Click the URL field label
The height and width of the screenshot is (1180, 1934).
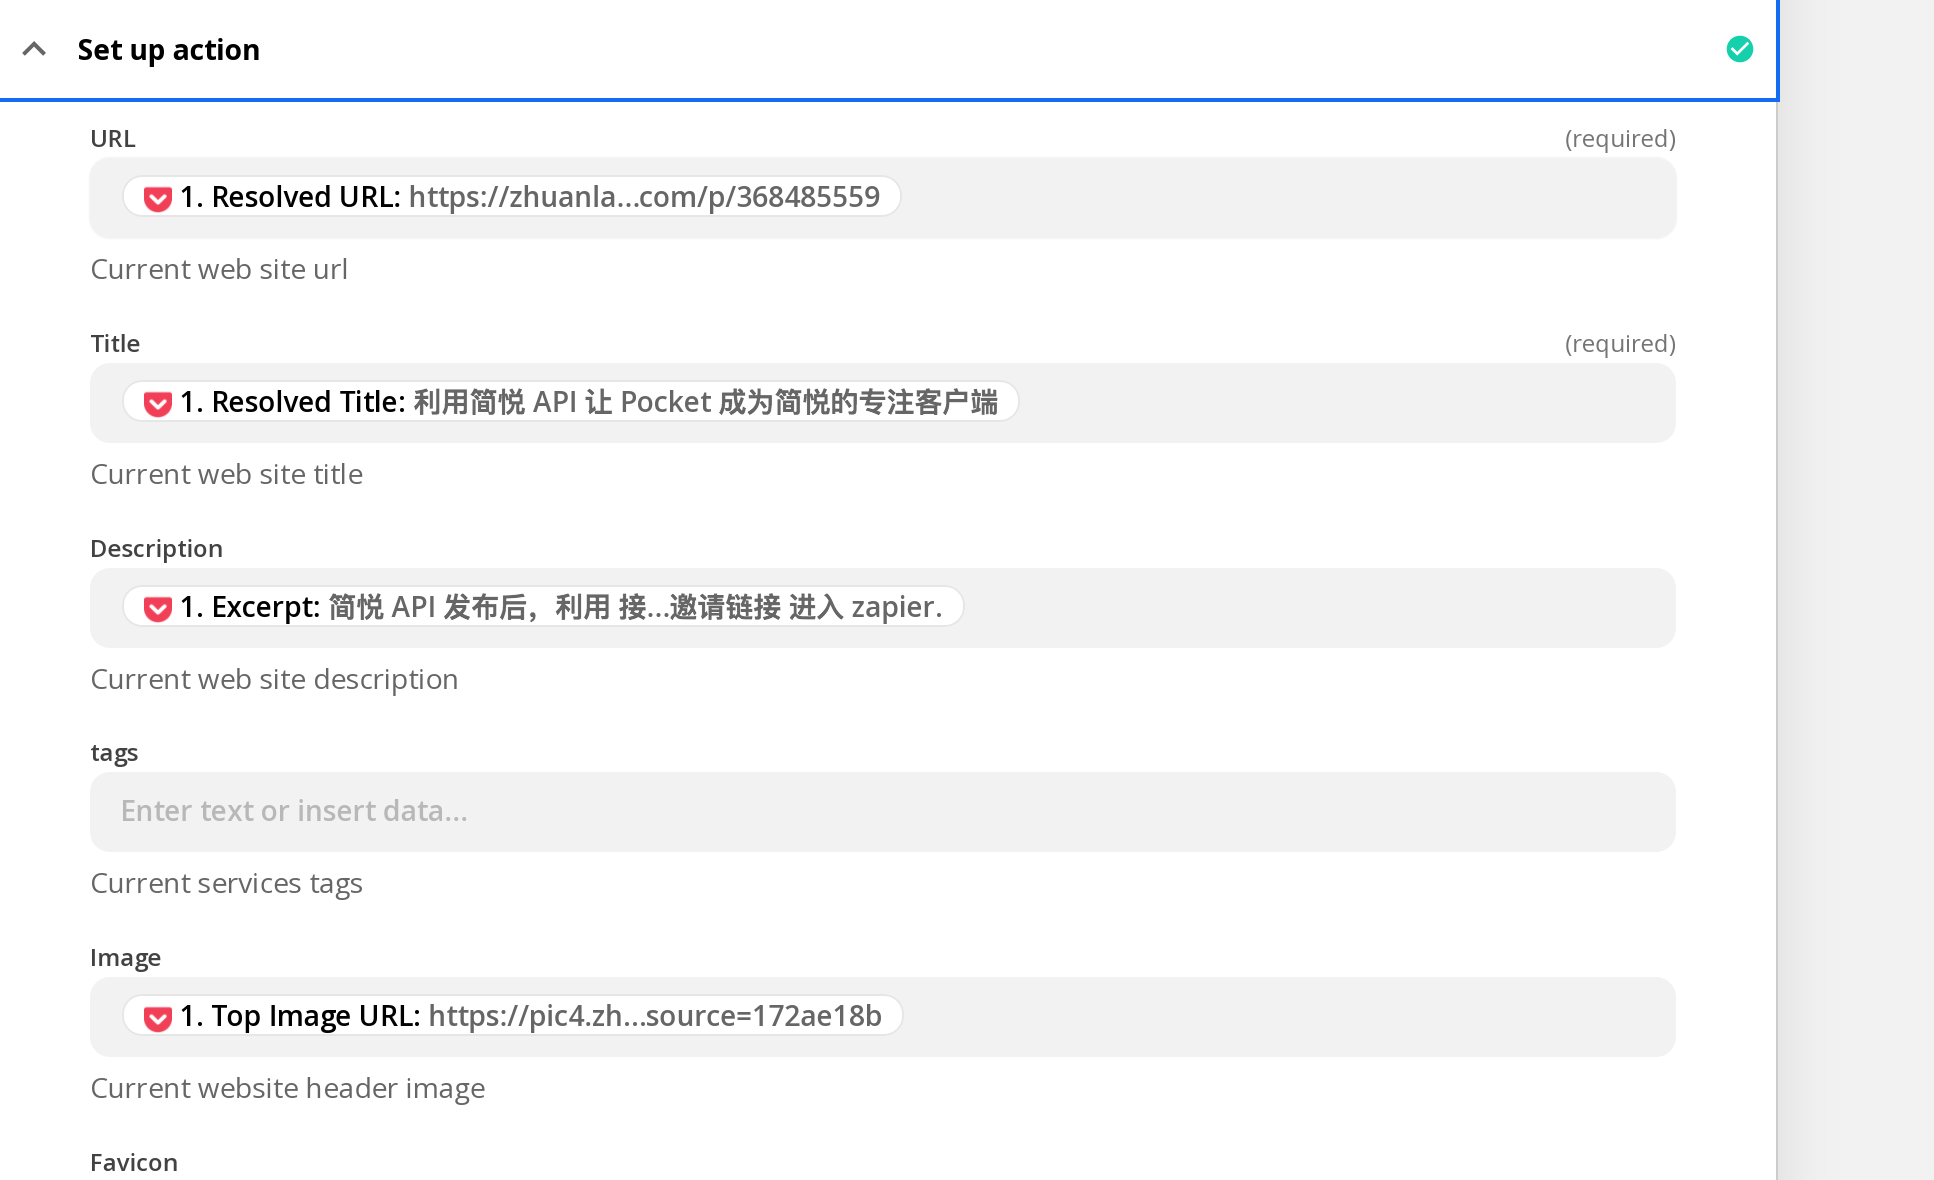click(113, 139)
